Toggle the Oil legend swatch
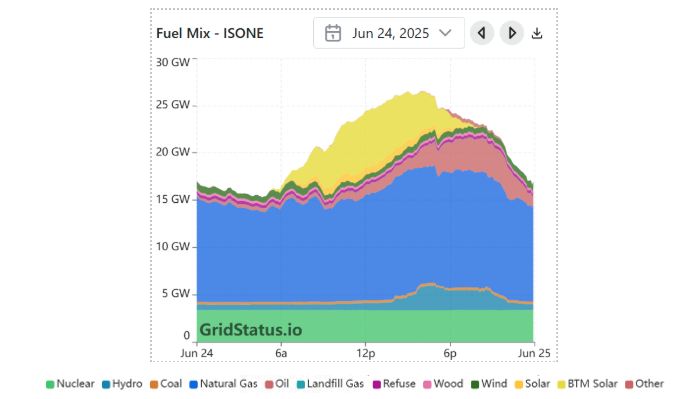The image size is (685, 399). pyautogui.click(x=269, y=385)
